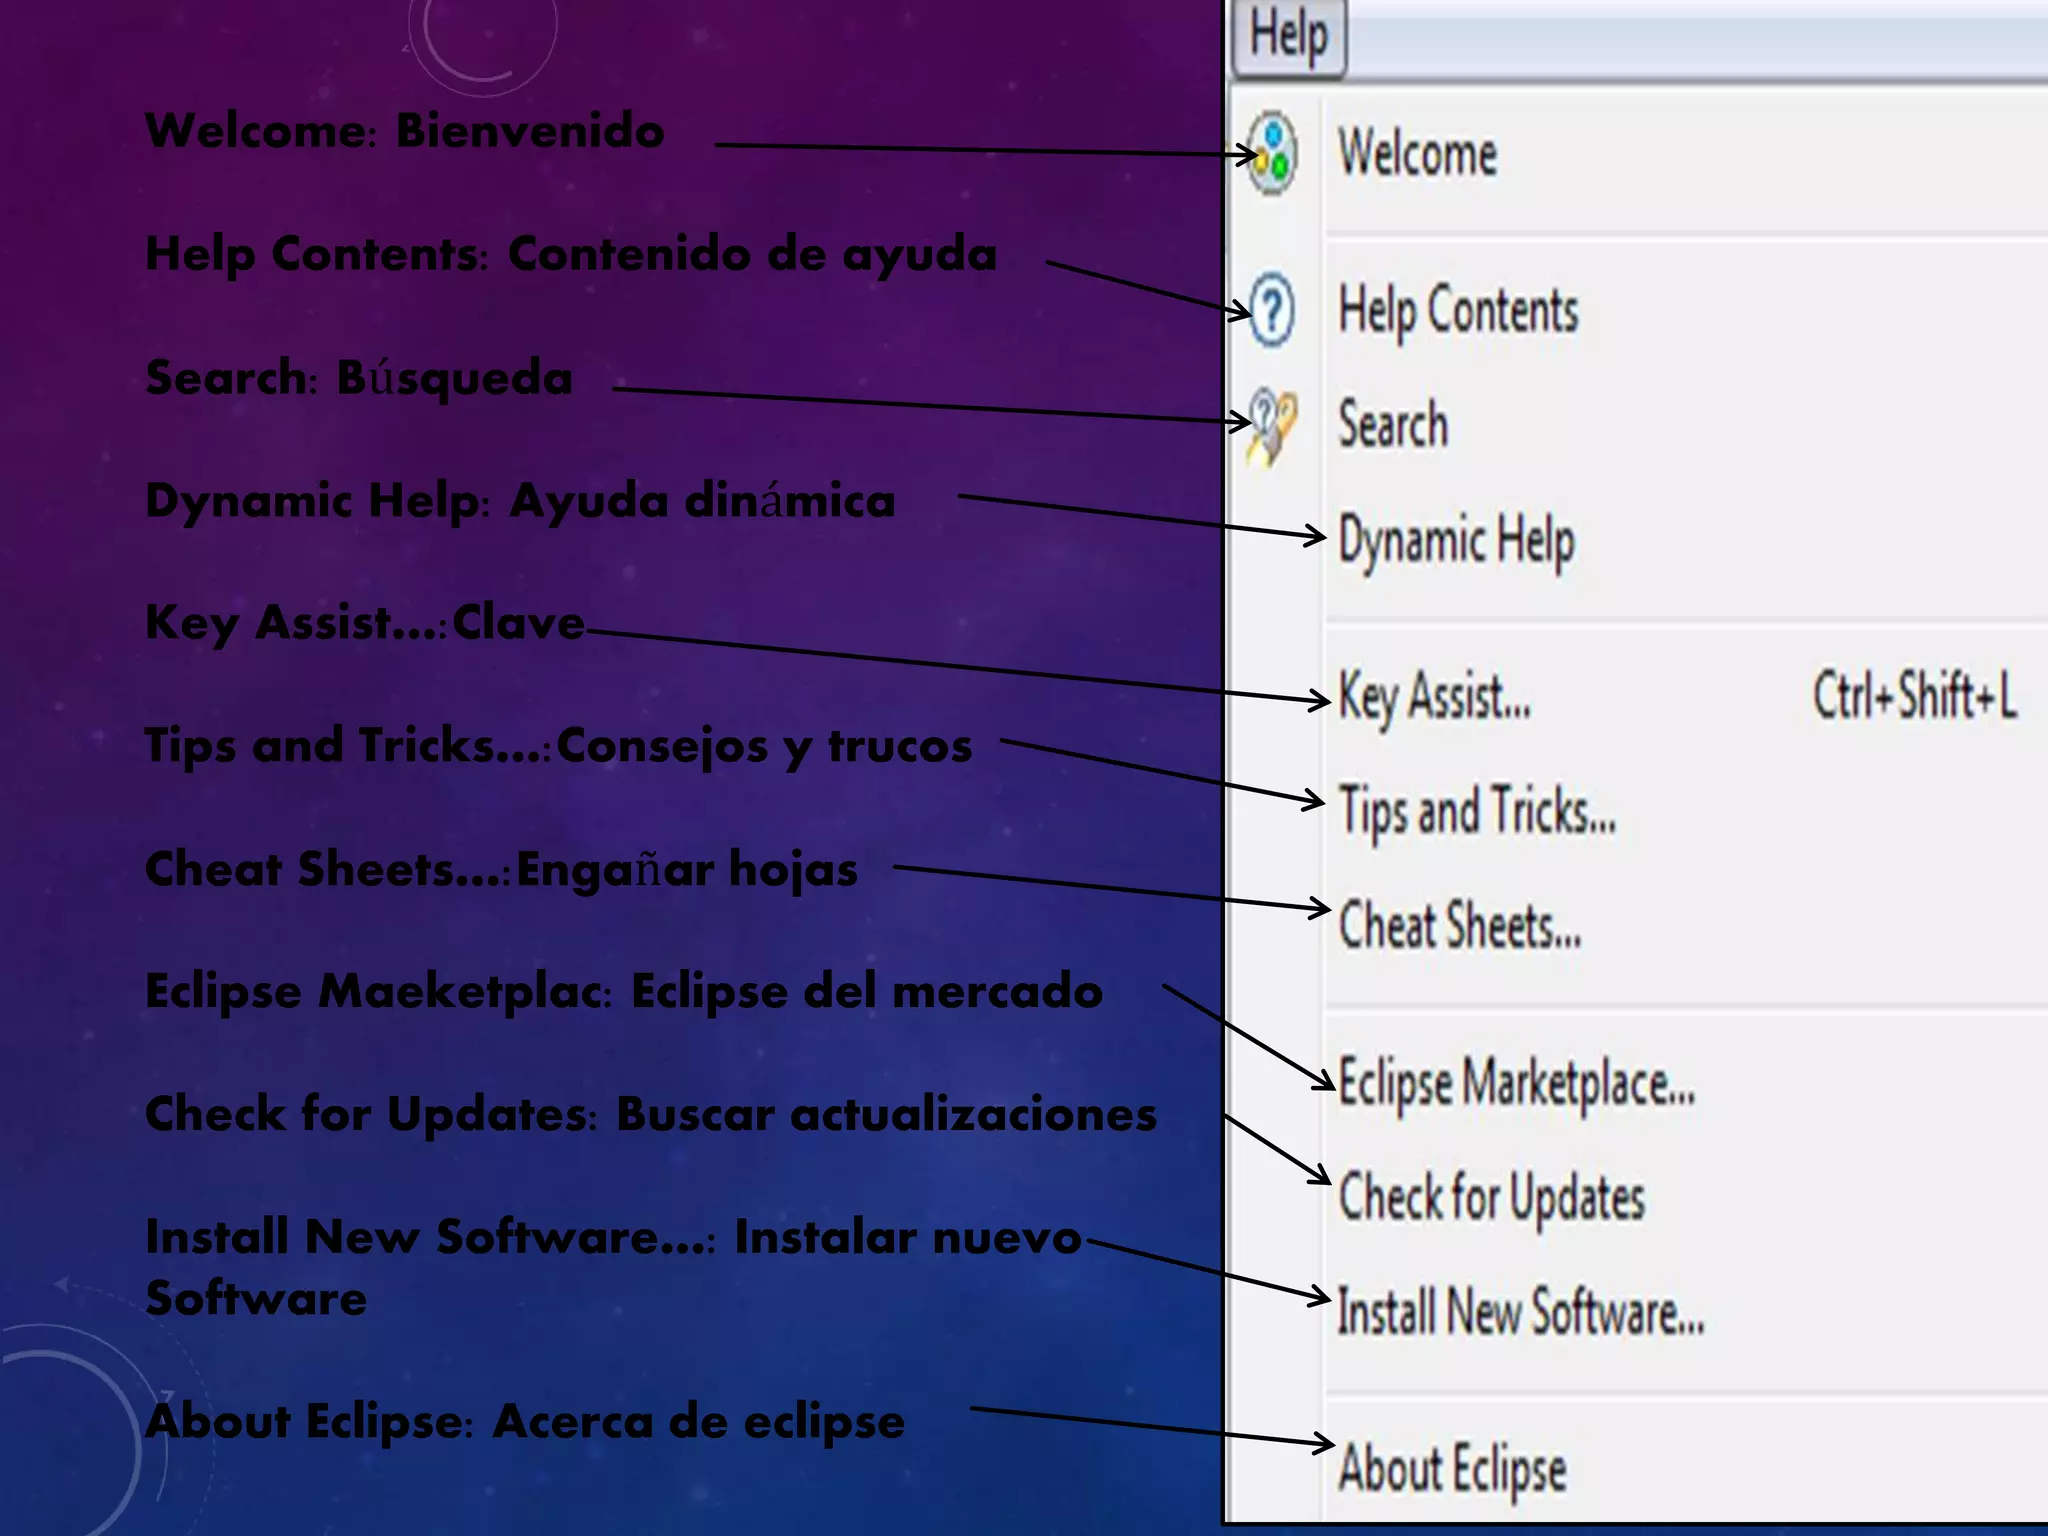Open Cheat Sheets... menu entry

[x=1460, y=925]
